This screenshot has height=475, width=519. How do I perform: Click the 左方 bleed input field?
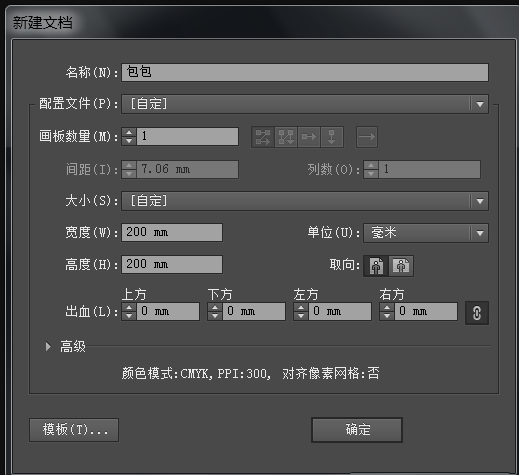340,311
